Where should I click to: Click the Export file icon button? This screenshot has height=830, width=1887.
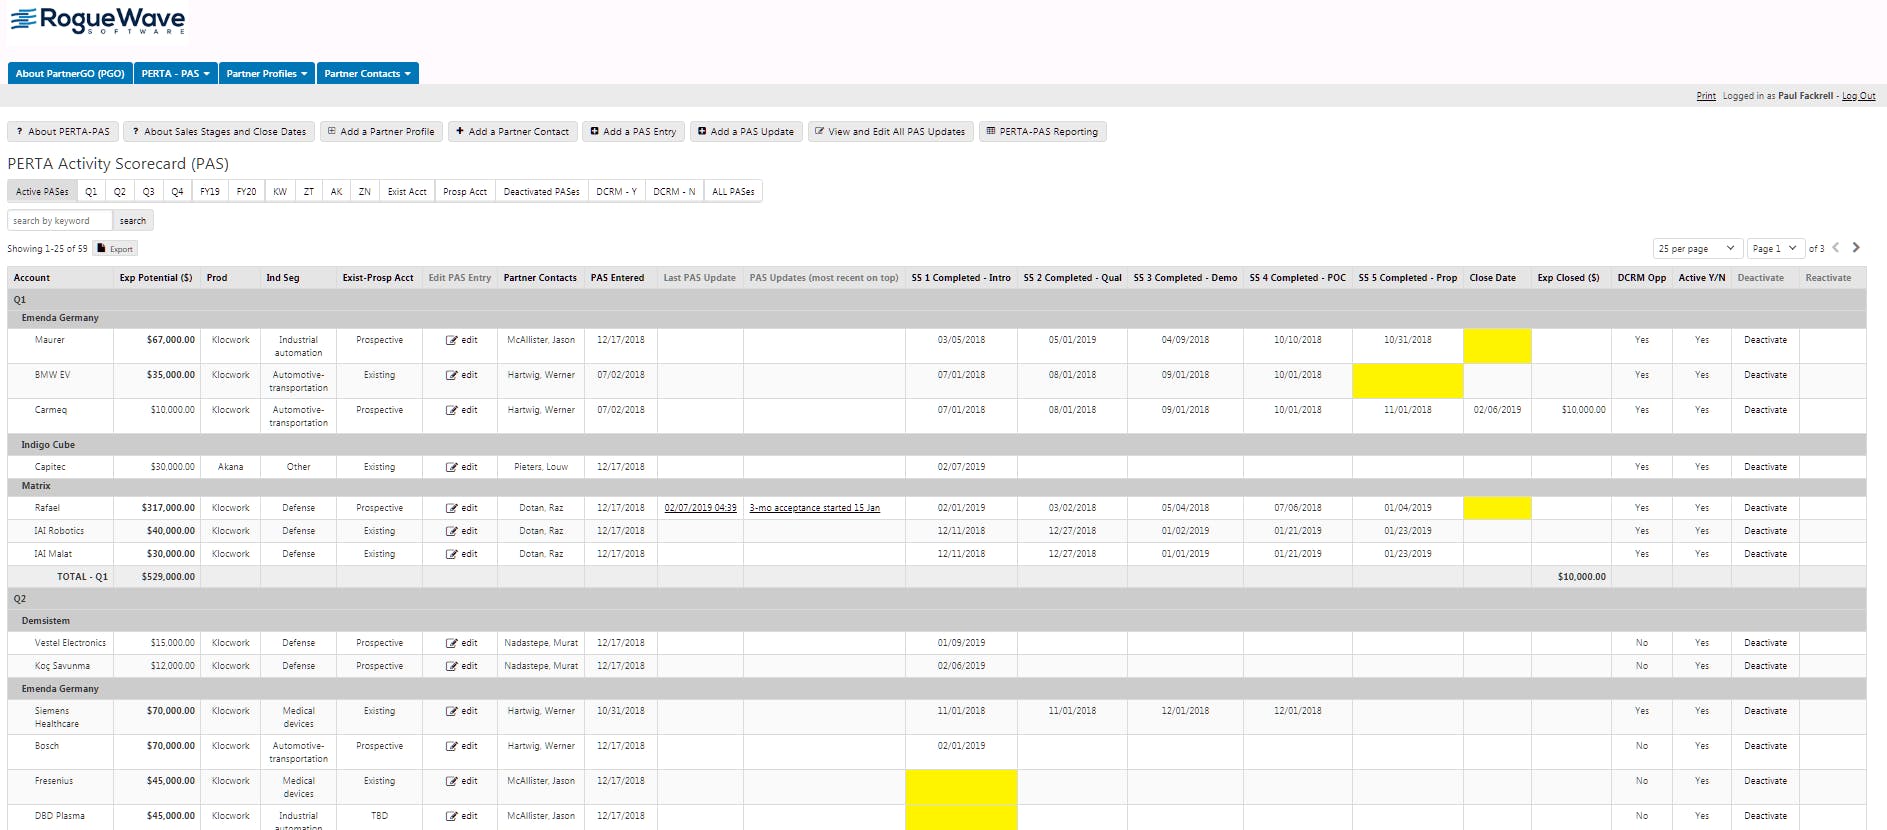(115, 249)
